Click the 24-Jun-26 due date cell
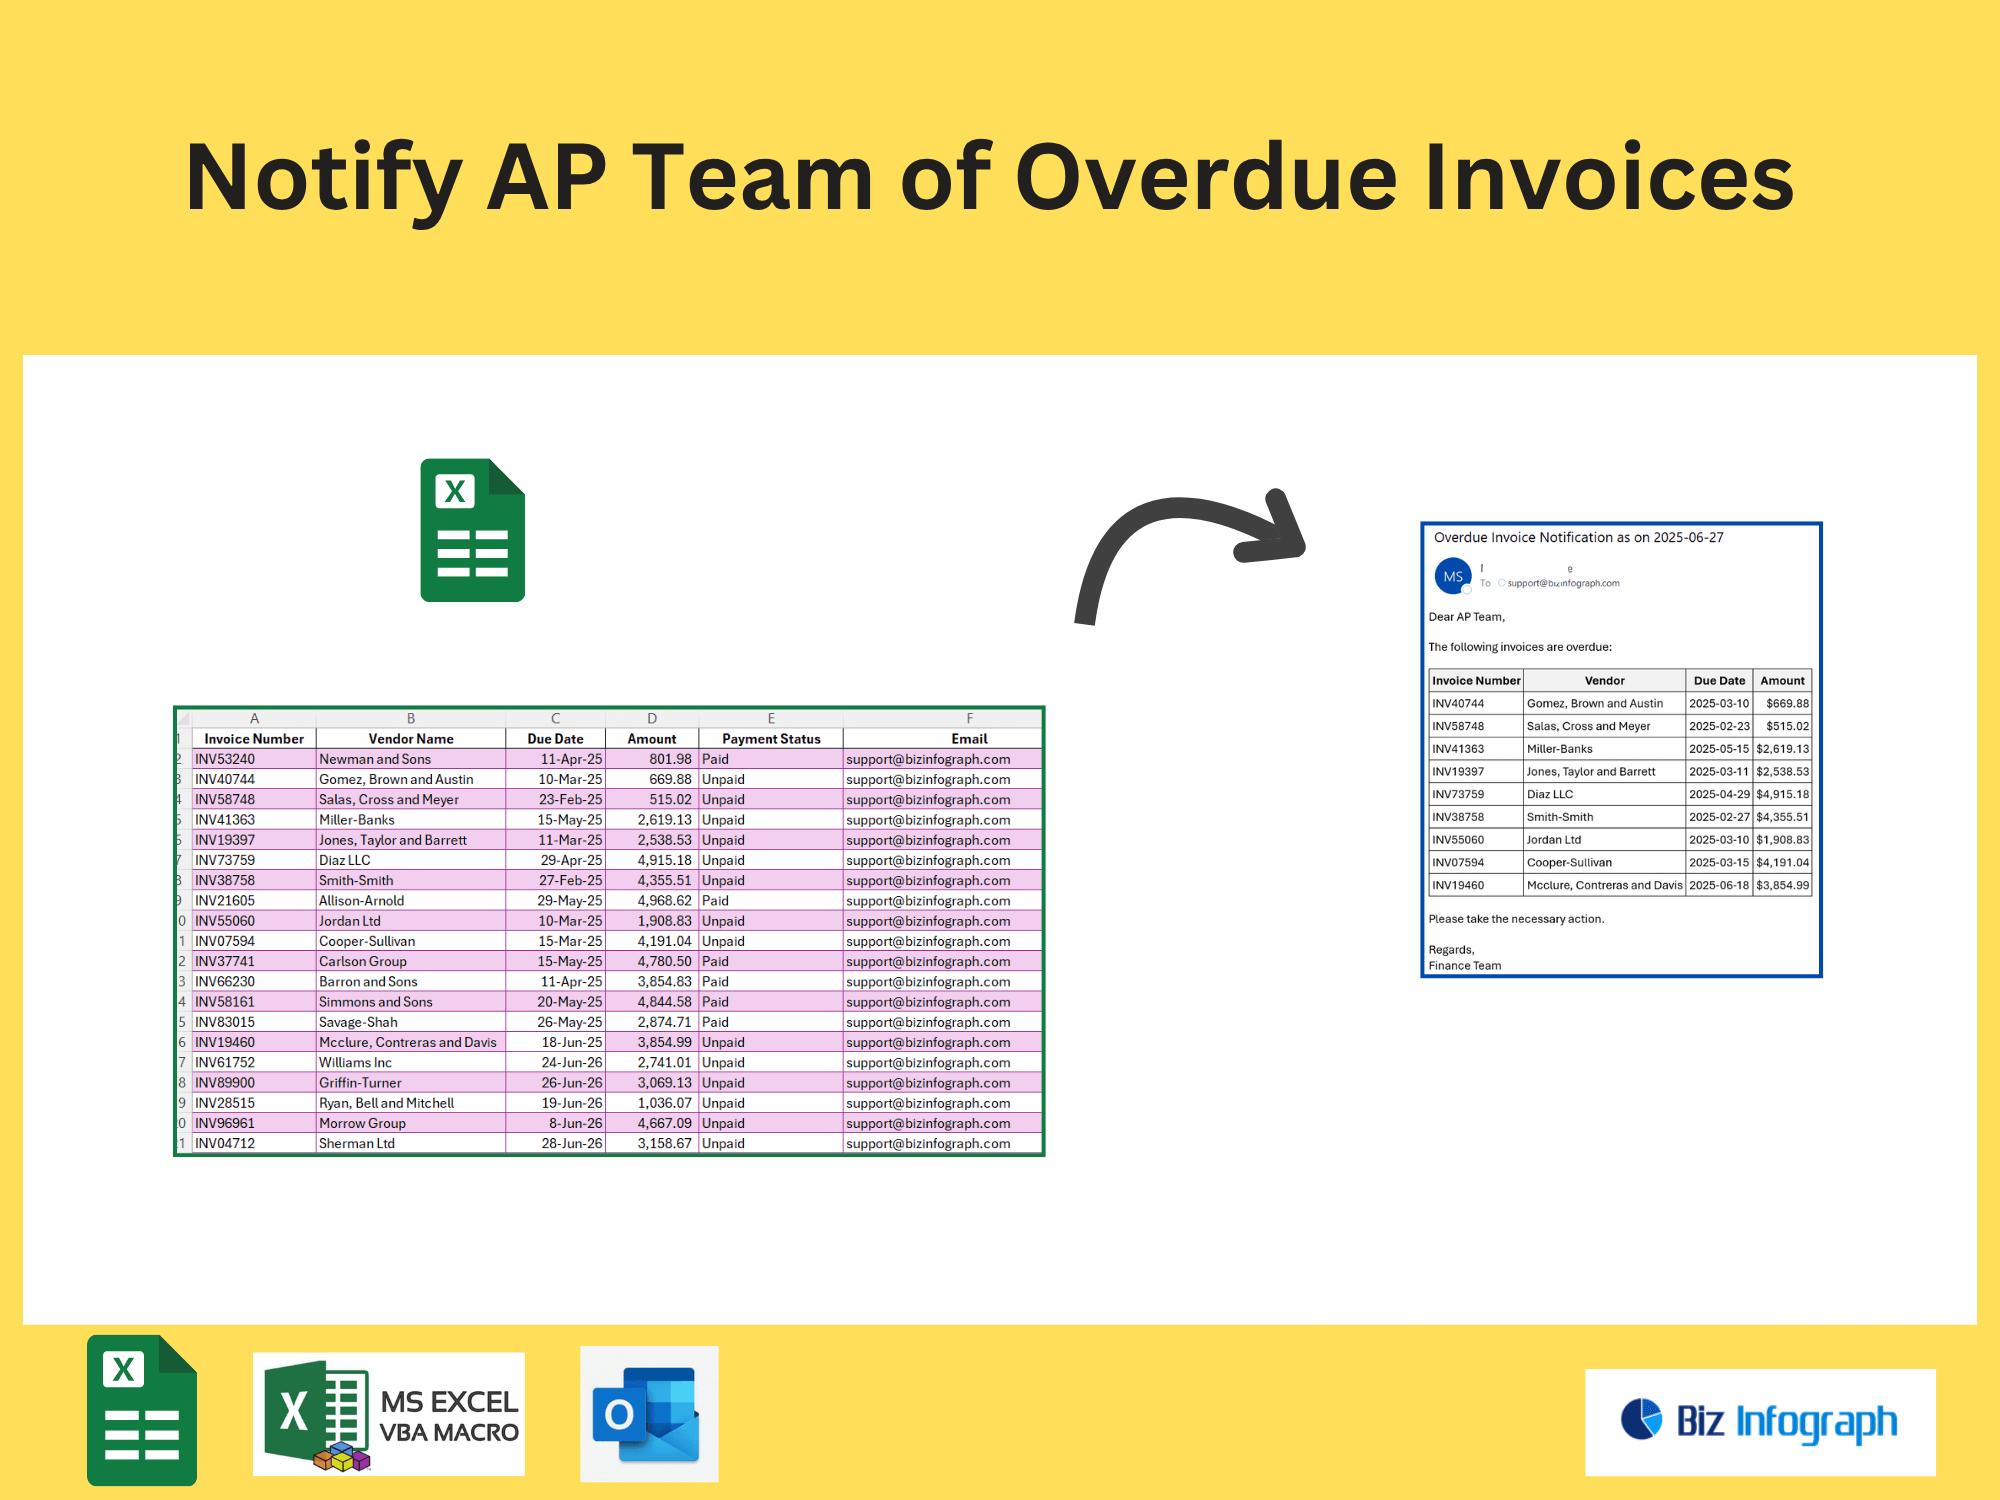This screenshot has width=2000, height=1500. coord(555,1062)
